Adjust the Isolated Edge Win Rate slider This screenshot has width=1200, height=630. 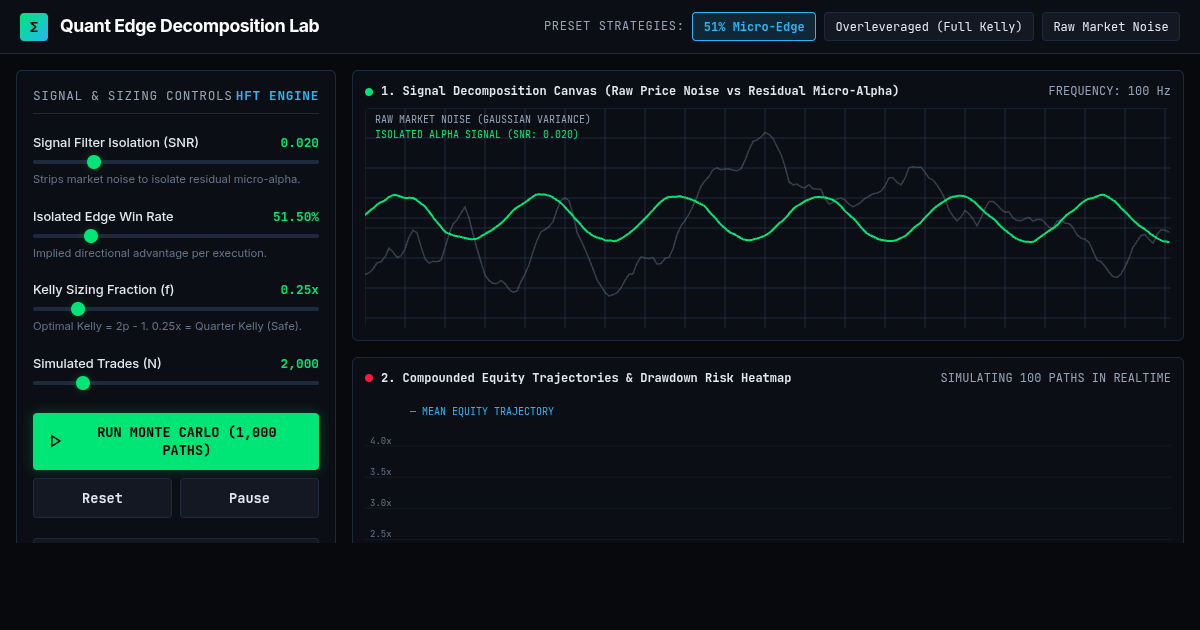pyautogui.click(x=176, y=236)
